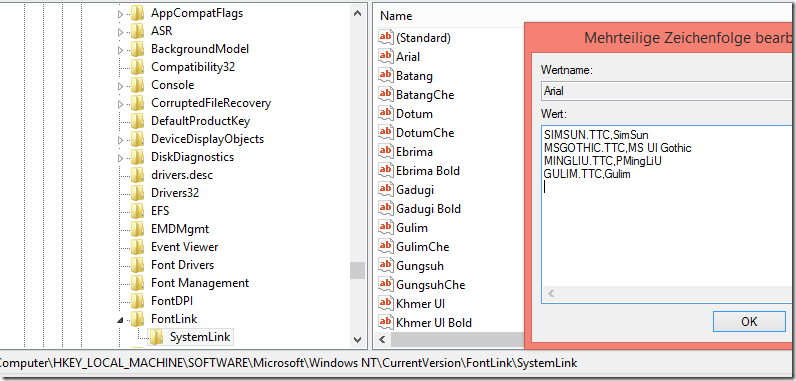Click the Font Drivers folder icon
The width and height of the screenshot is (796, 381).
(x=137, y=265)
